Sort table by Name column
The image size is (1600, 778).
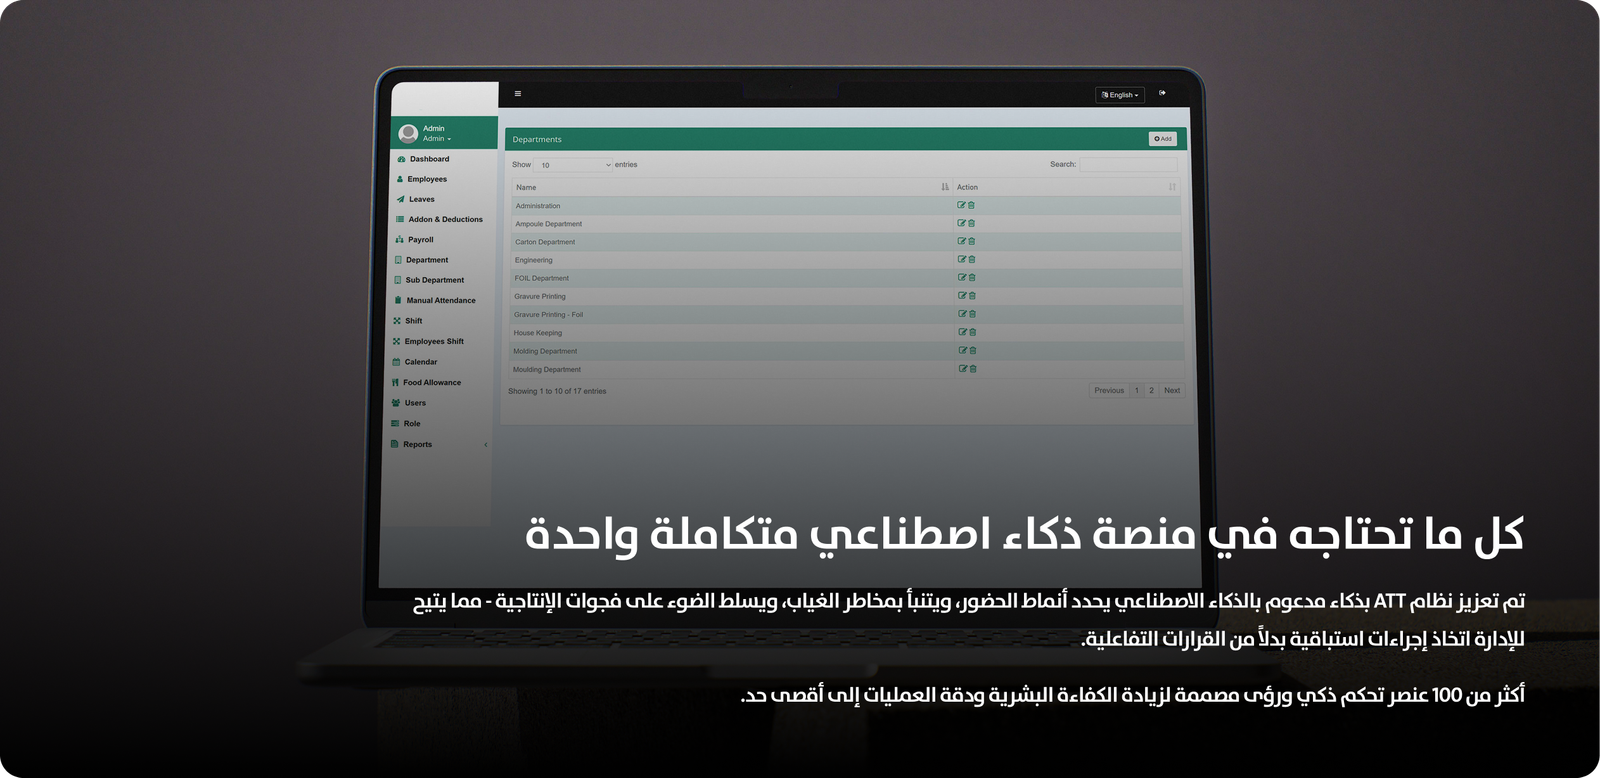(944, 187)
